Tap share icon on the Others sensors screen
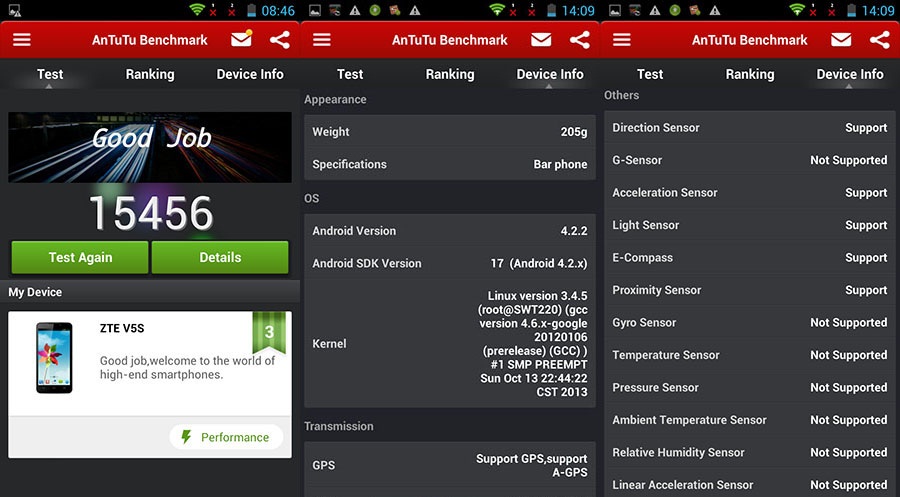This screenshot has width=900, height=497. point(879,40)
